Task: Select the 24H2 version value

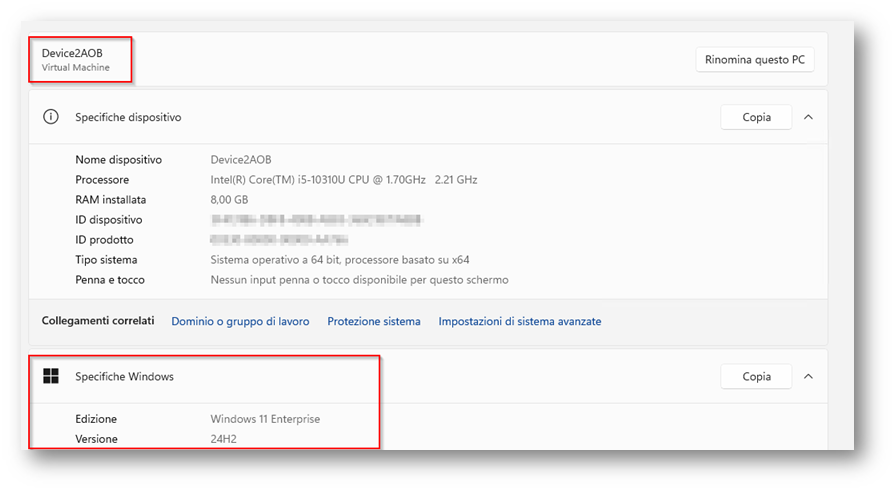Action: coord(223,439)
